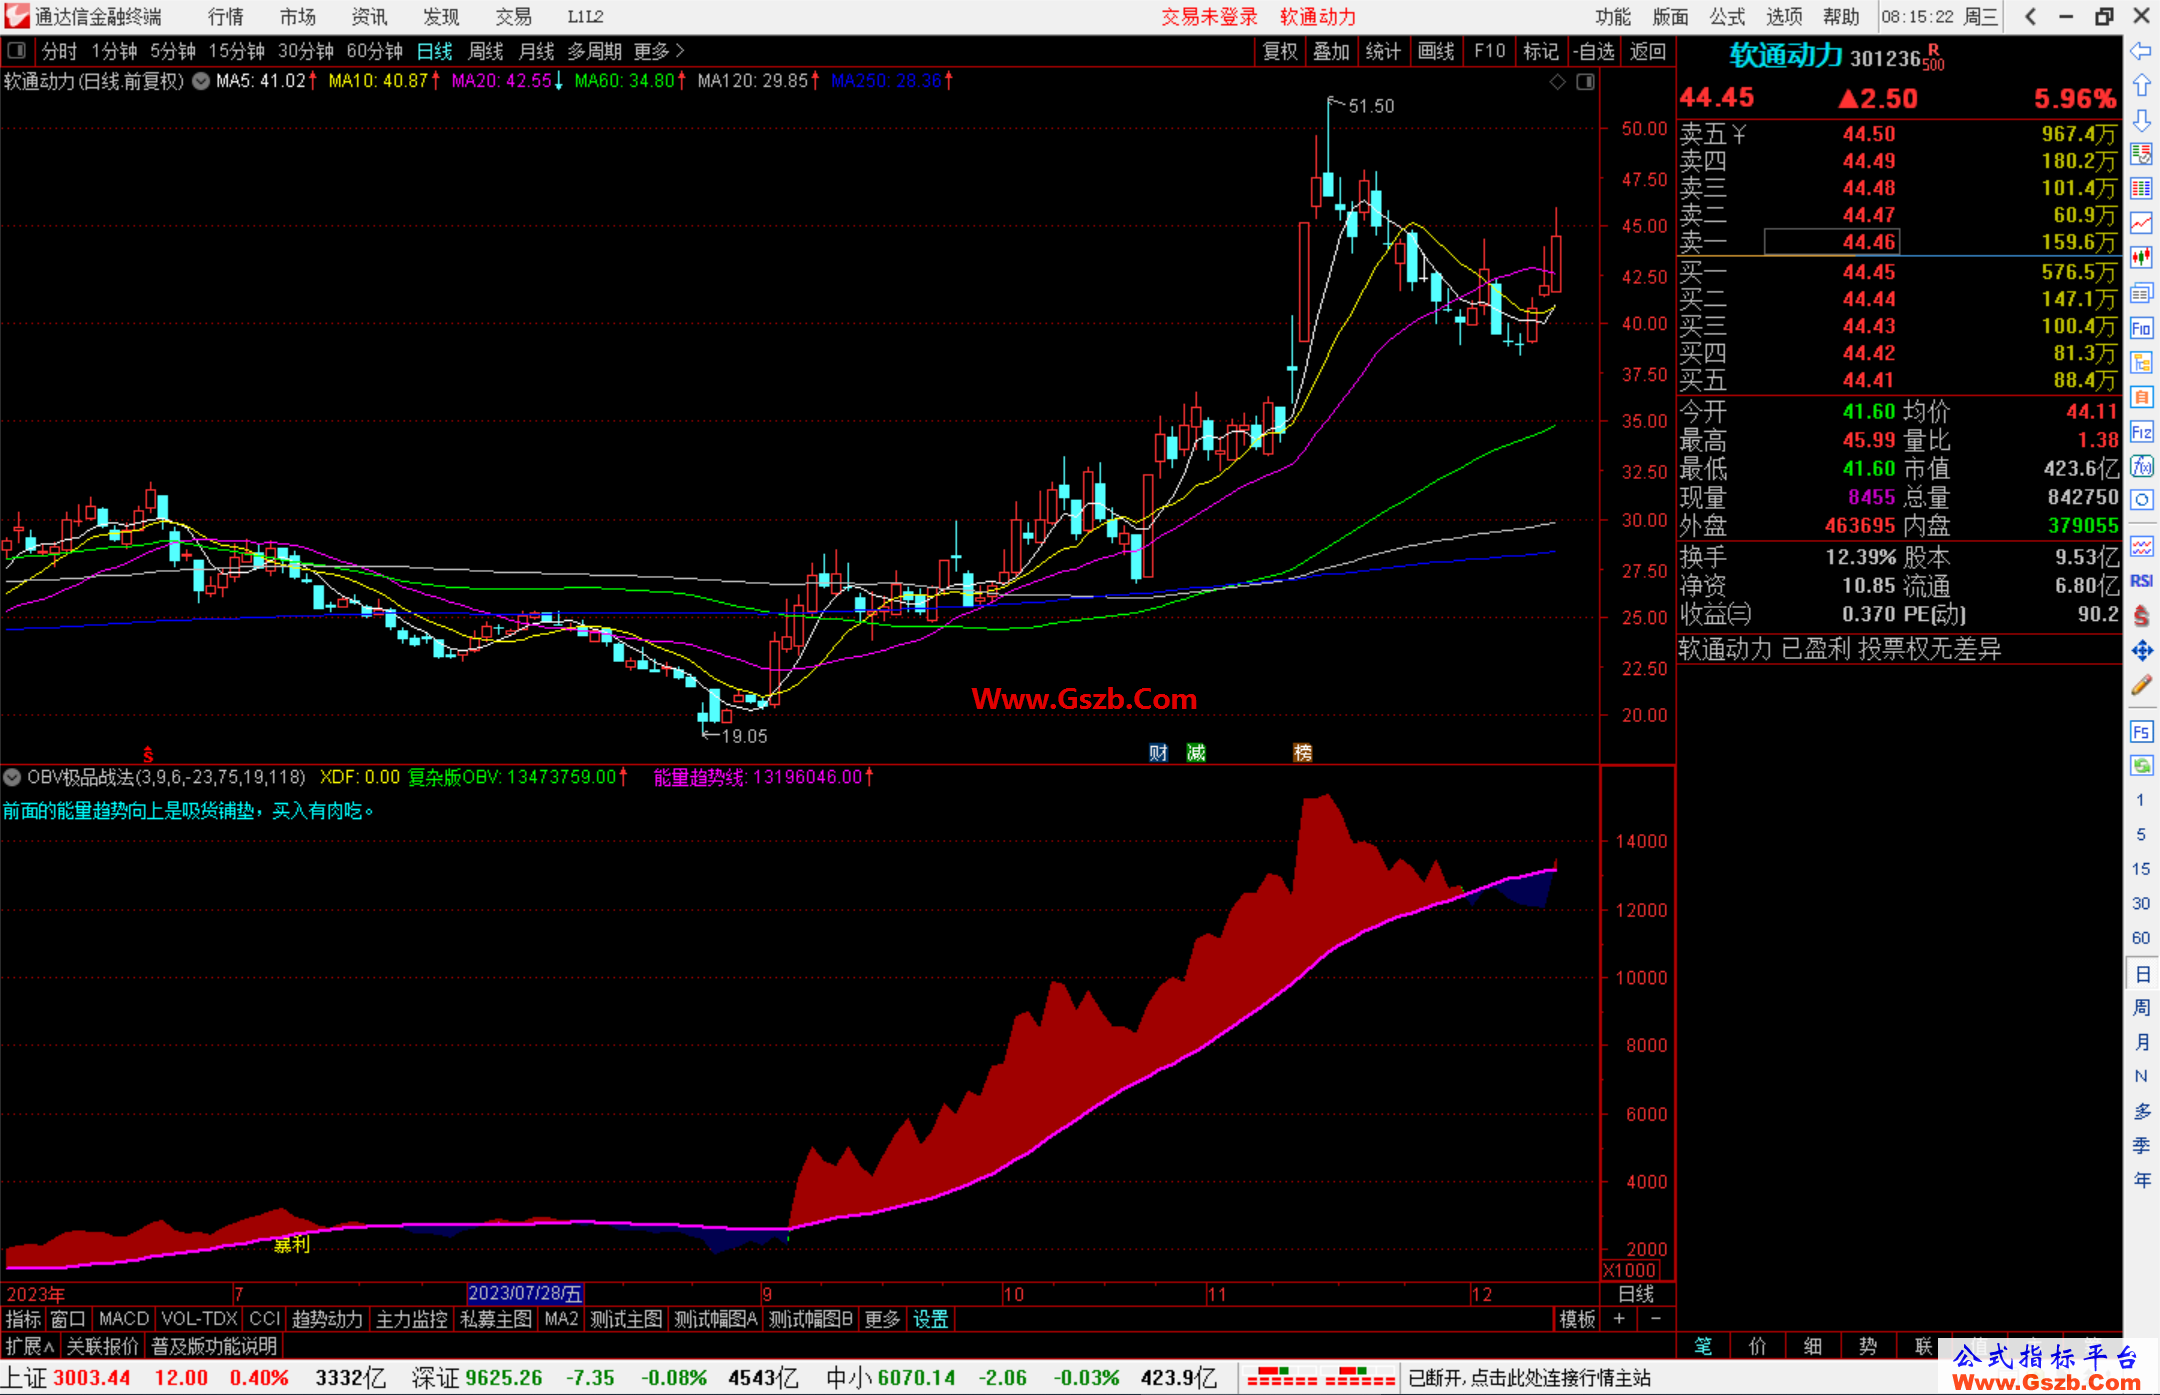Click the blue four-way move arrows icon
2160x1395 pixels.
pos(2141,651)
